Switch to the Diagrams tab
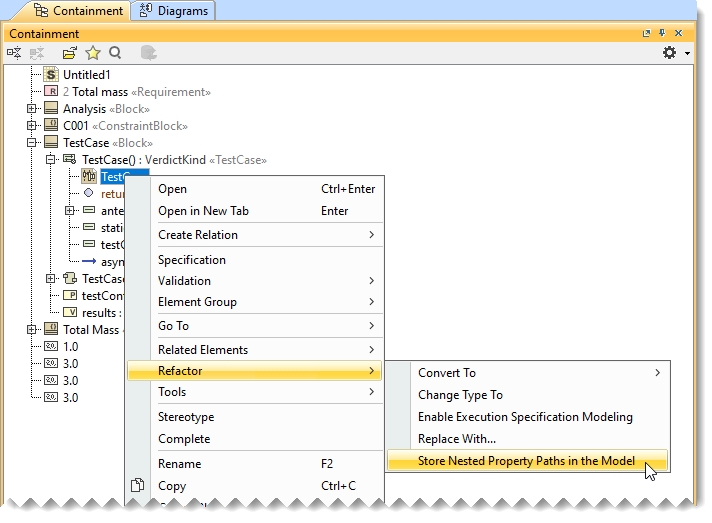Screen dimensions: 712x523 click(x=173, y=11)
